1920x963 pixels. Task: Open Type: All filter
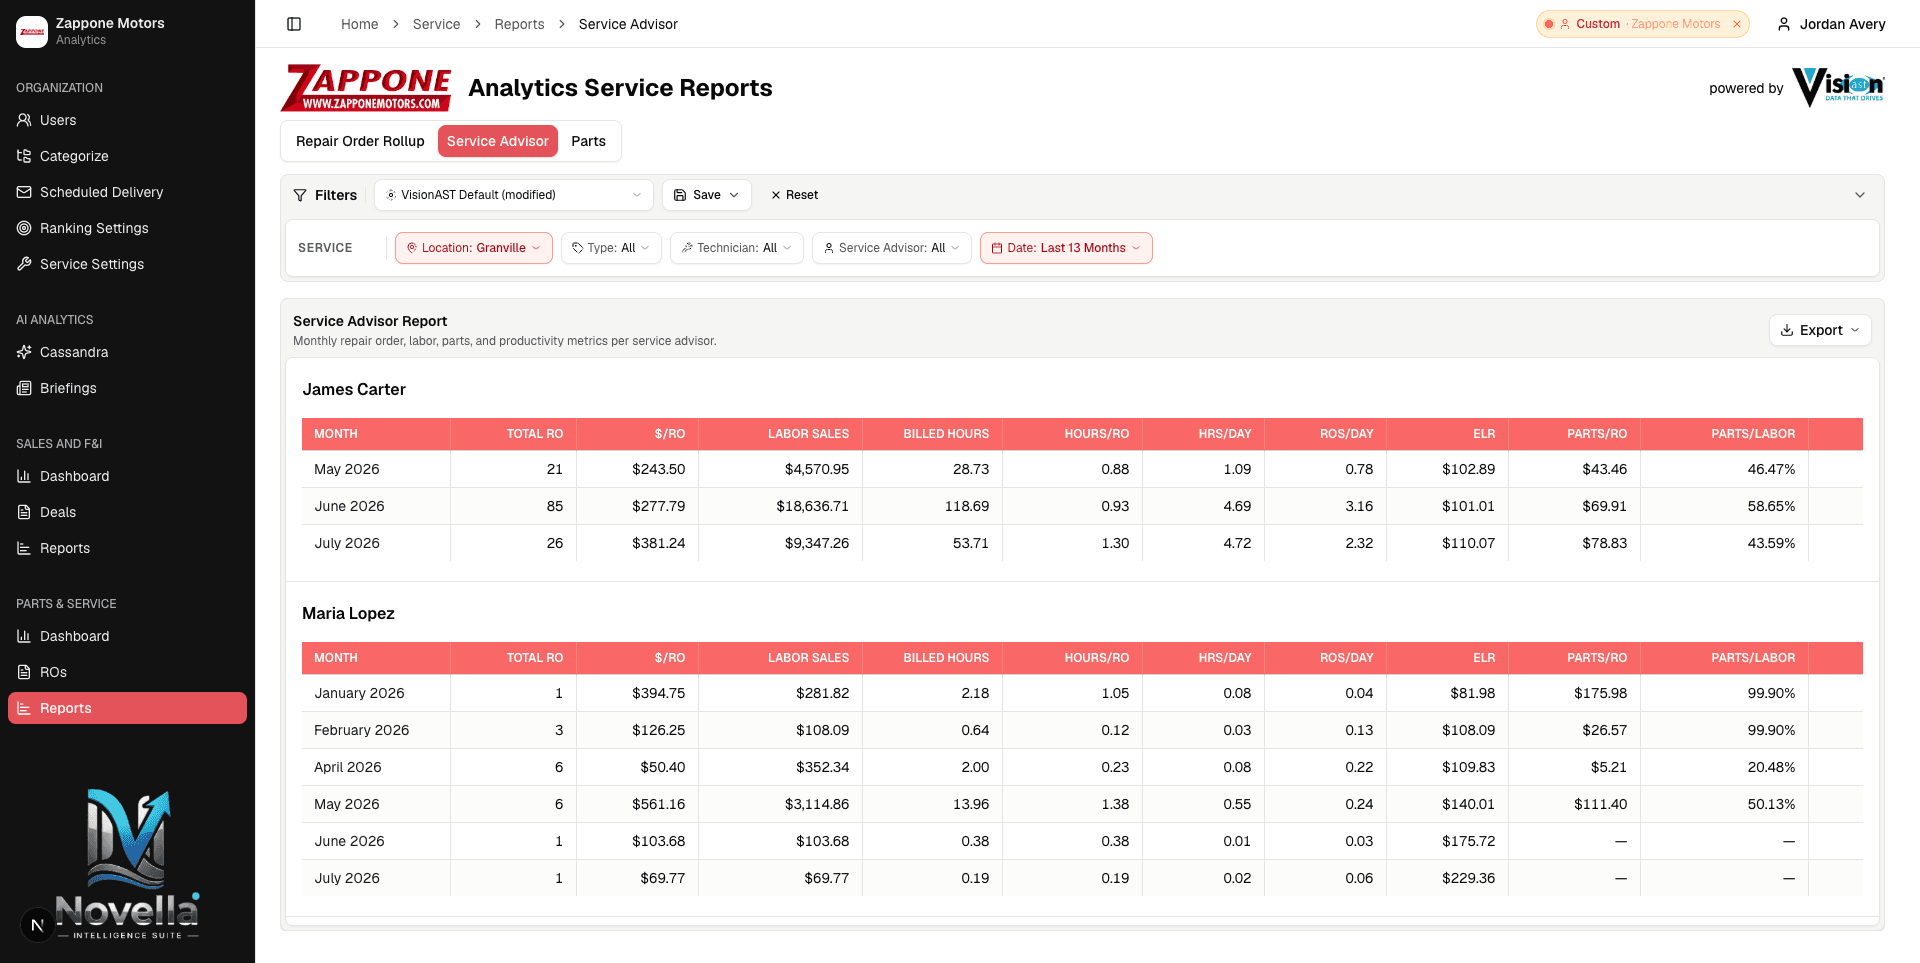(611, 248)
